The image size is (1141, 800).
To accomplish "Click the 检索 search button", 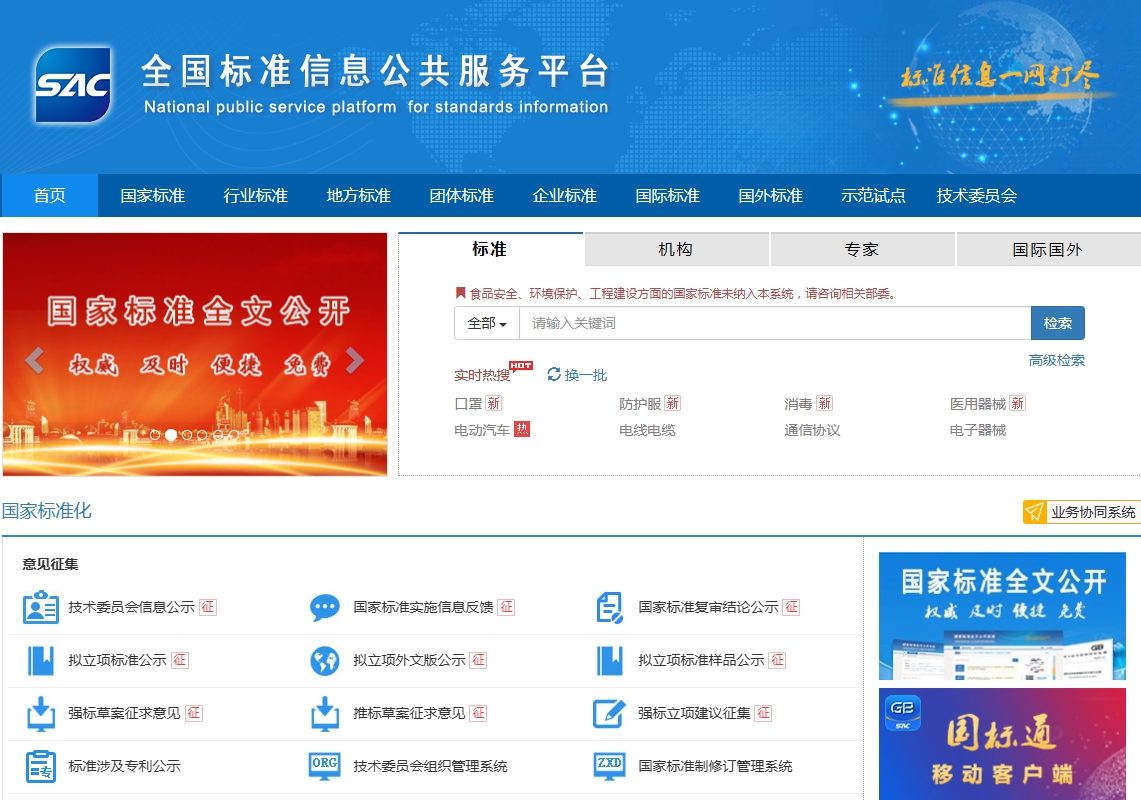I will click(1057, 323).
